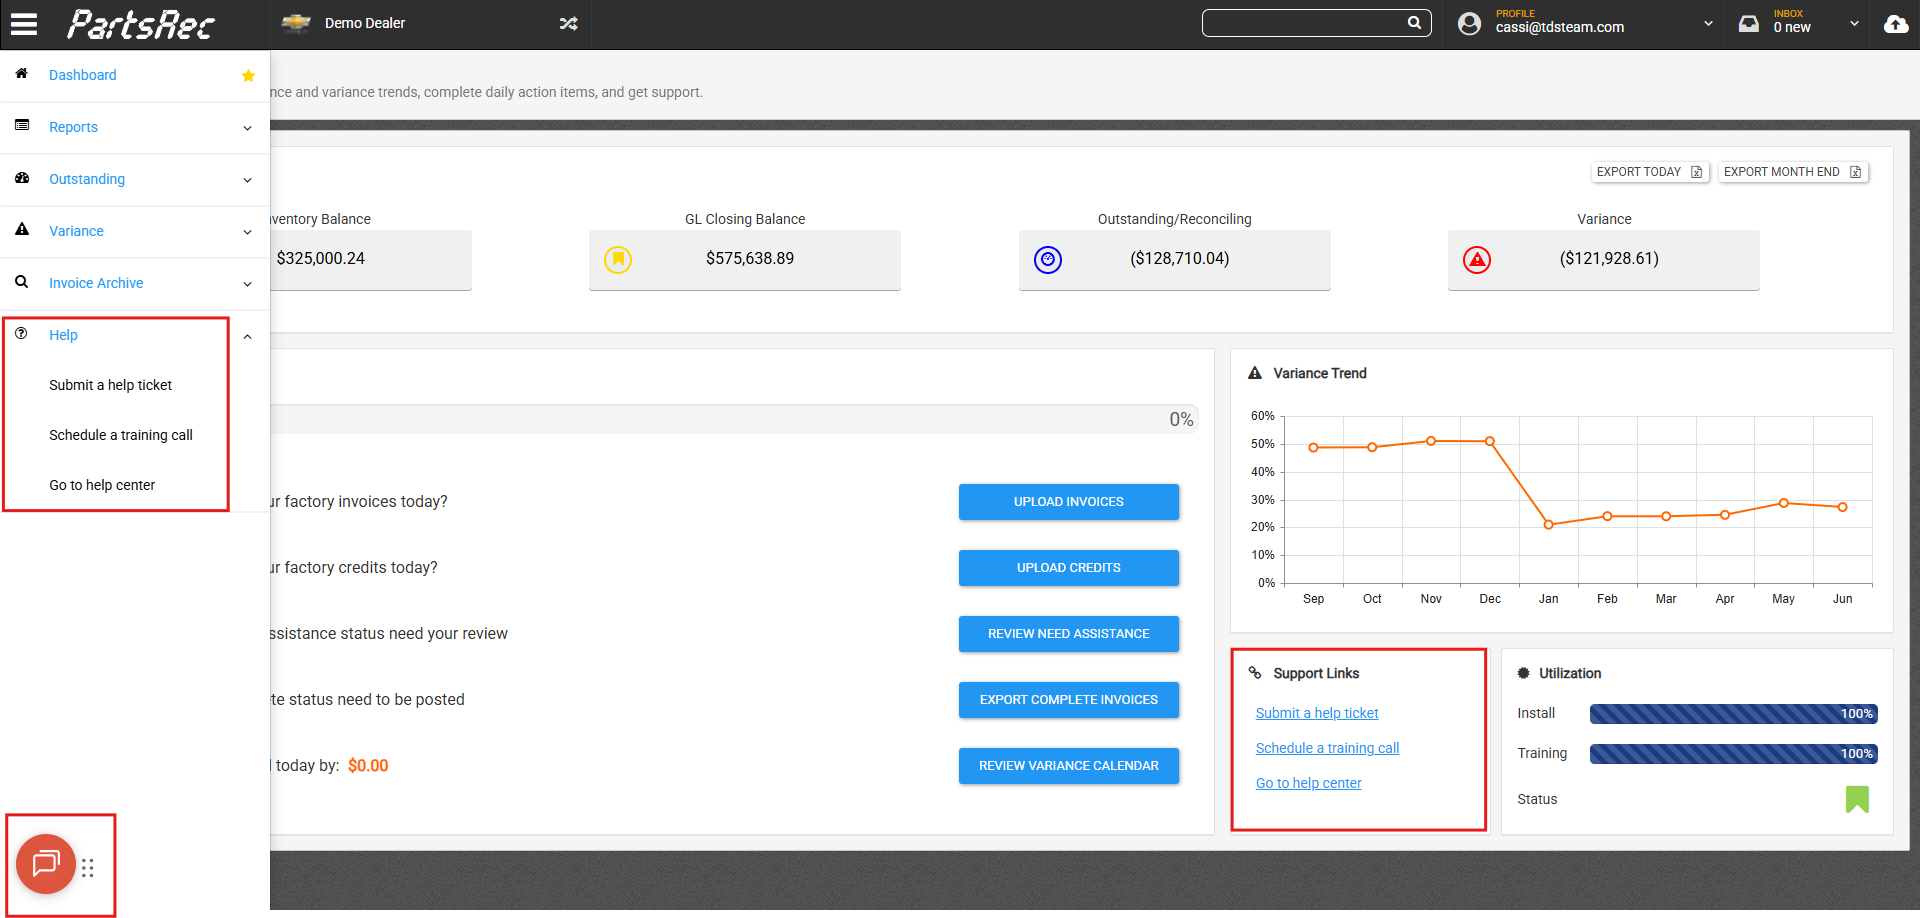Viewport: 1920px width, 918px height.
Task: Select Submit a help ticket in sidebar
Action: click(x=110, y=385)
